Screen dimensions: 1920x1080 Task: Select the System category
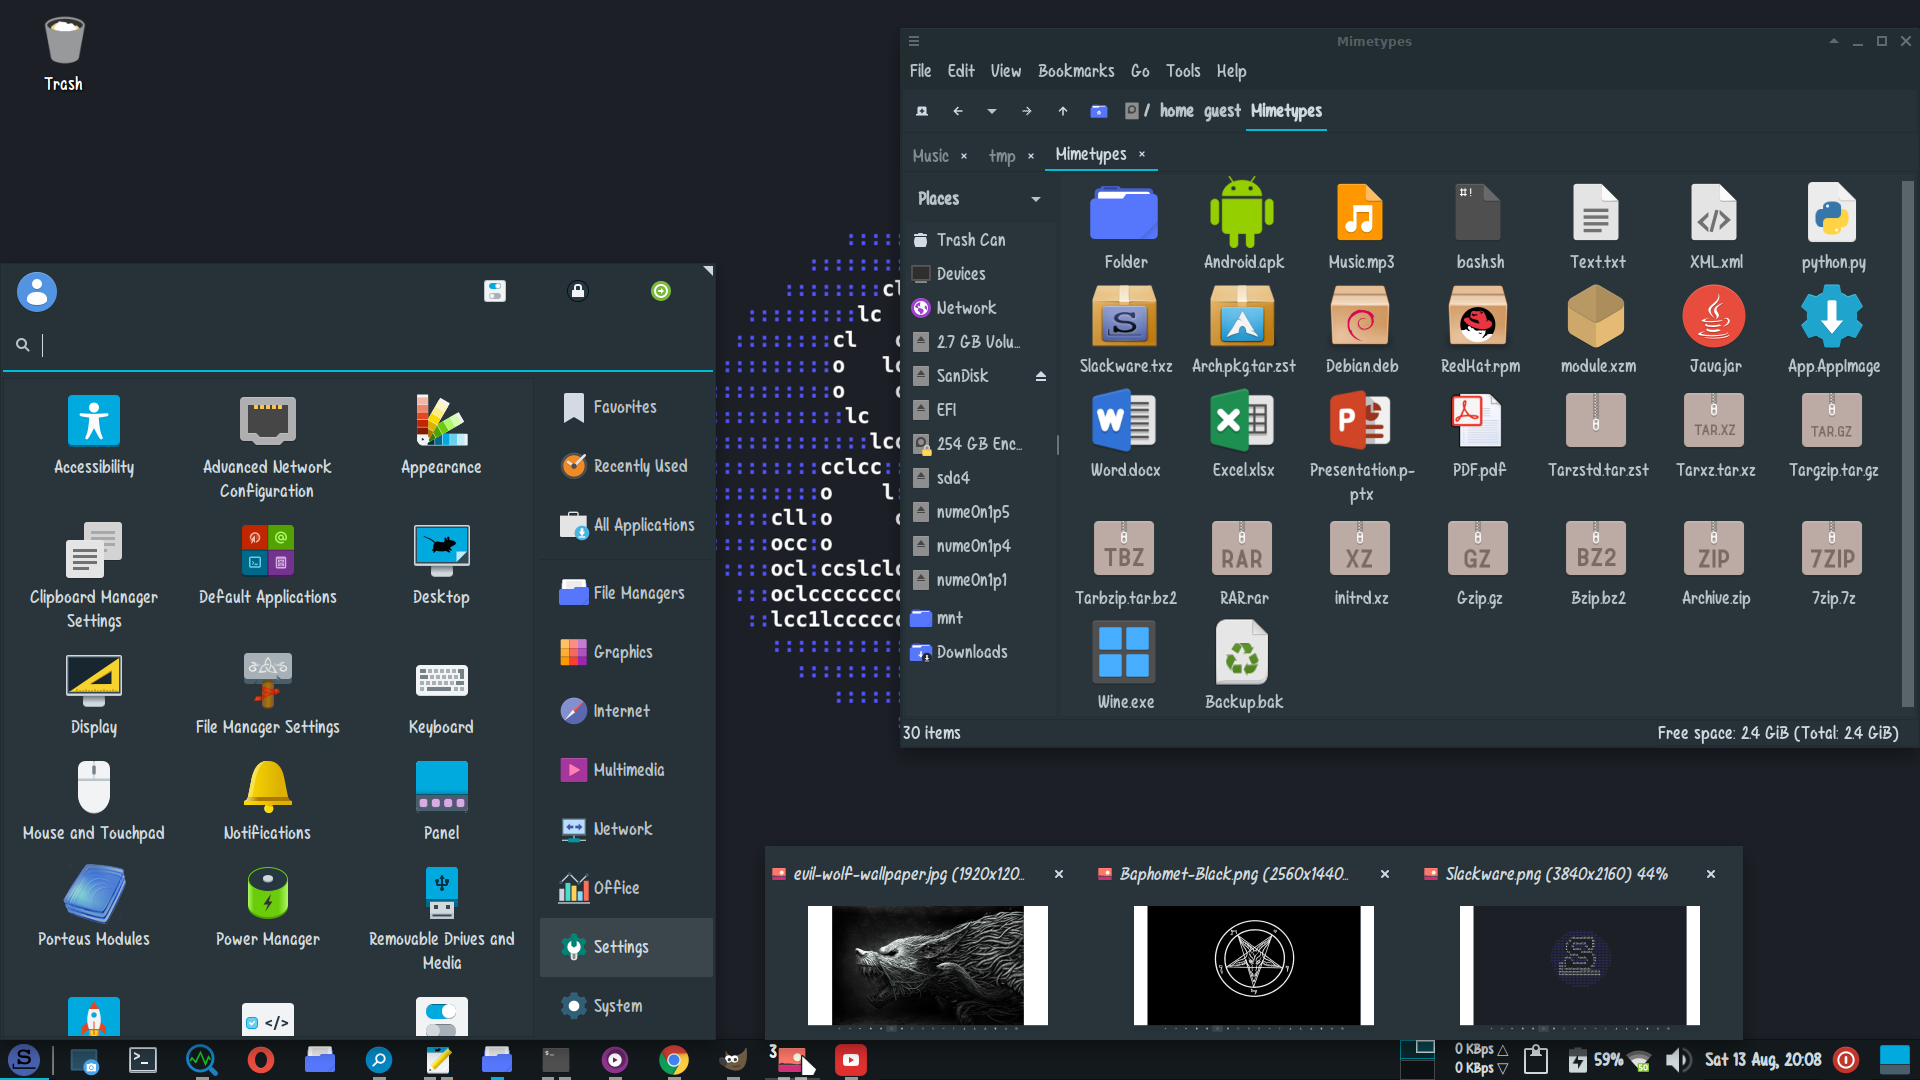coord(626,1006)
